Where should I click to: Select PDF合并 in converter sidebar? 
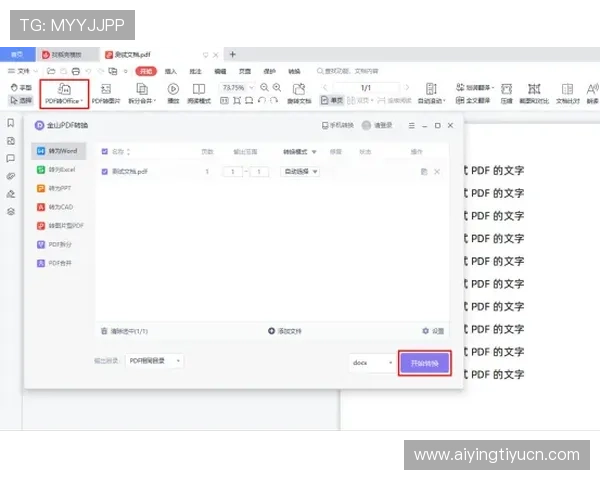coord(59,263)
